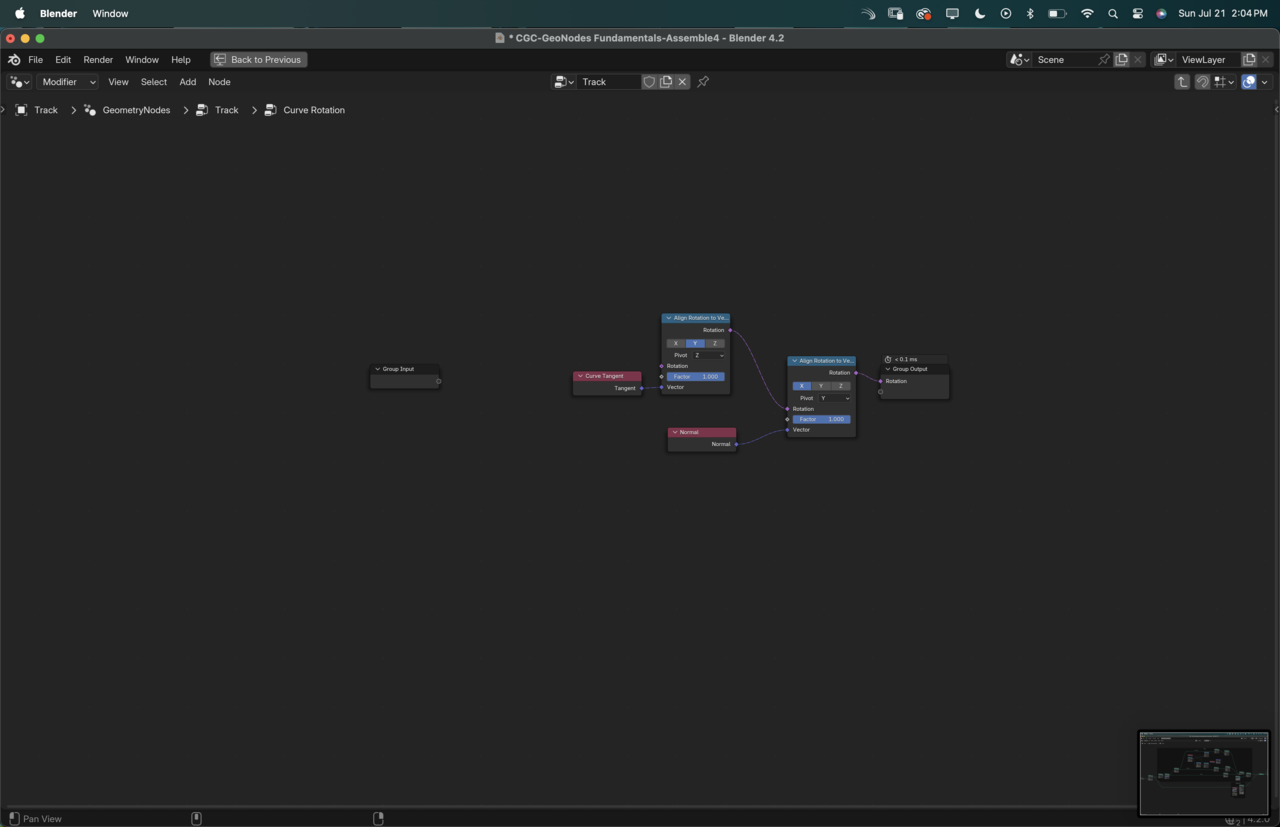Open the Modifier node tree type dropdown
The image size is (1280, 827).
[x=68, y=82]
